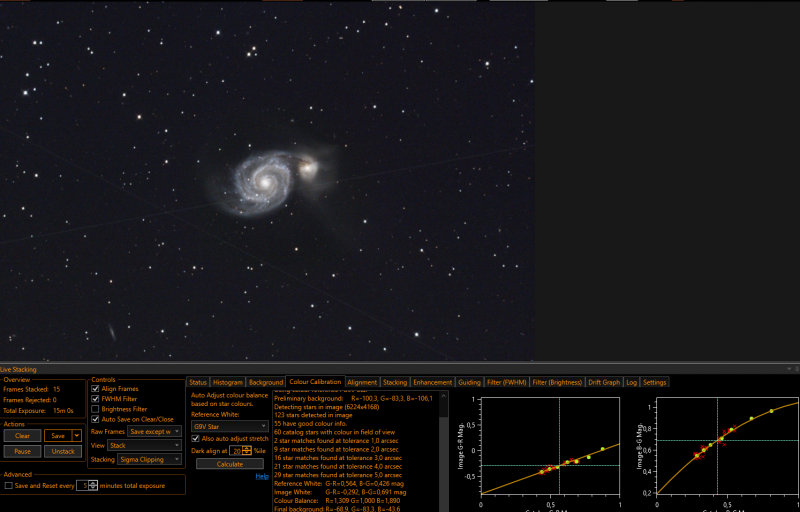This screenshot has height=512, width=800.
Task: Click '55 have good colour info.' log line
Action: tap(310, 423)
